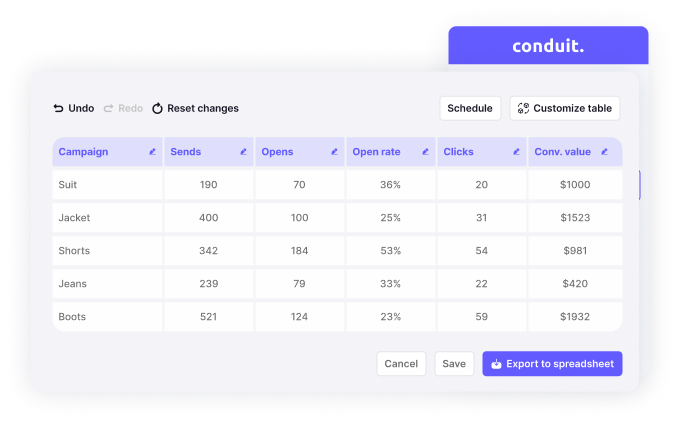Click the Customize table icon
The width and height of the screenshot is (681, 422).
point(523,108)
